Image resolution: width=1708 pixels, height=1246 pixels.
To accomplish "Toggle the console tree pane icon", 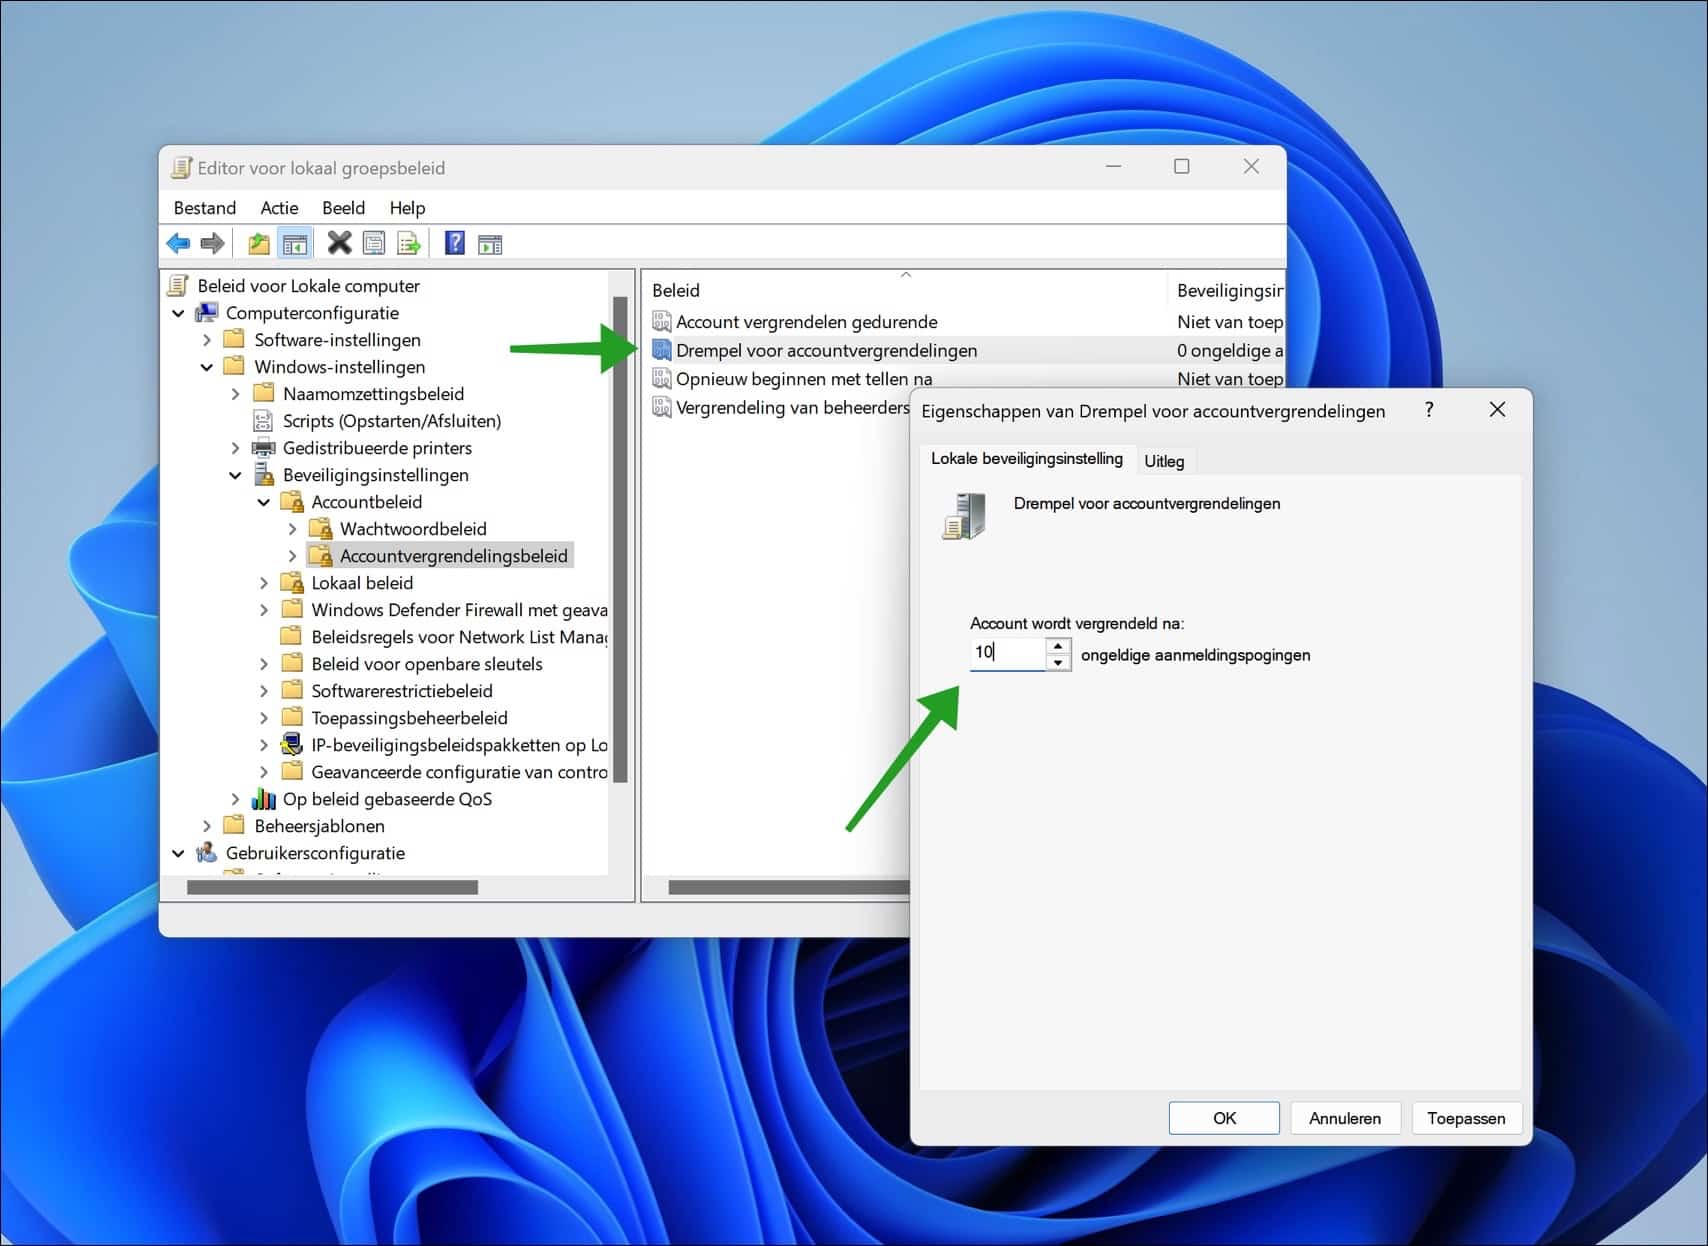I will 295,242.
